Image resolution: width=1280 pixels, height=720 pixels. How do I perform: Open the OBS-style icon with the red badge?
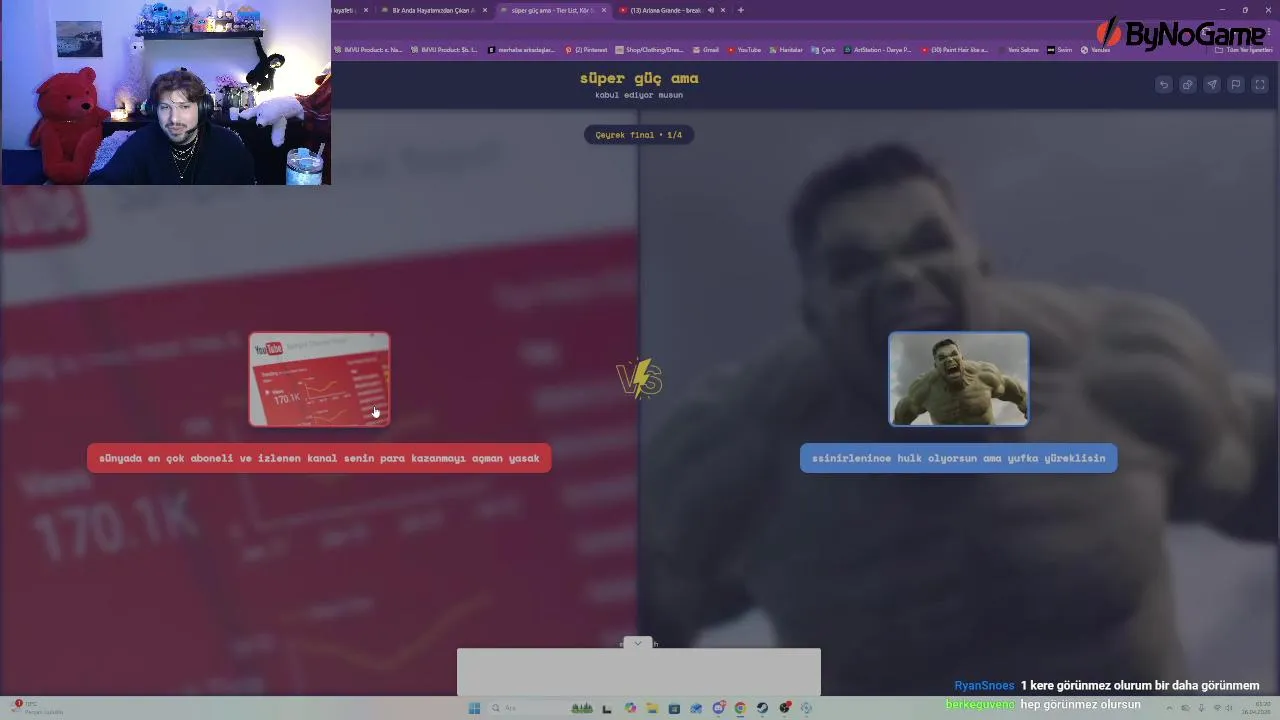point(785,708)
